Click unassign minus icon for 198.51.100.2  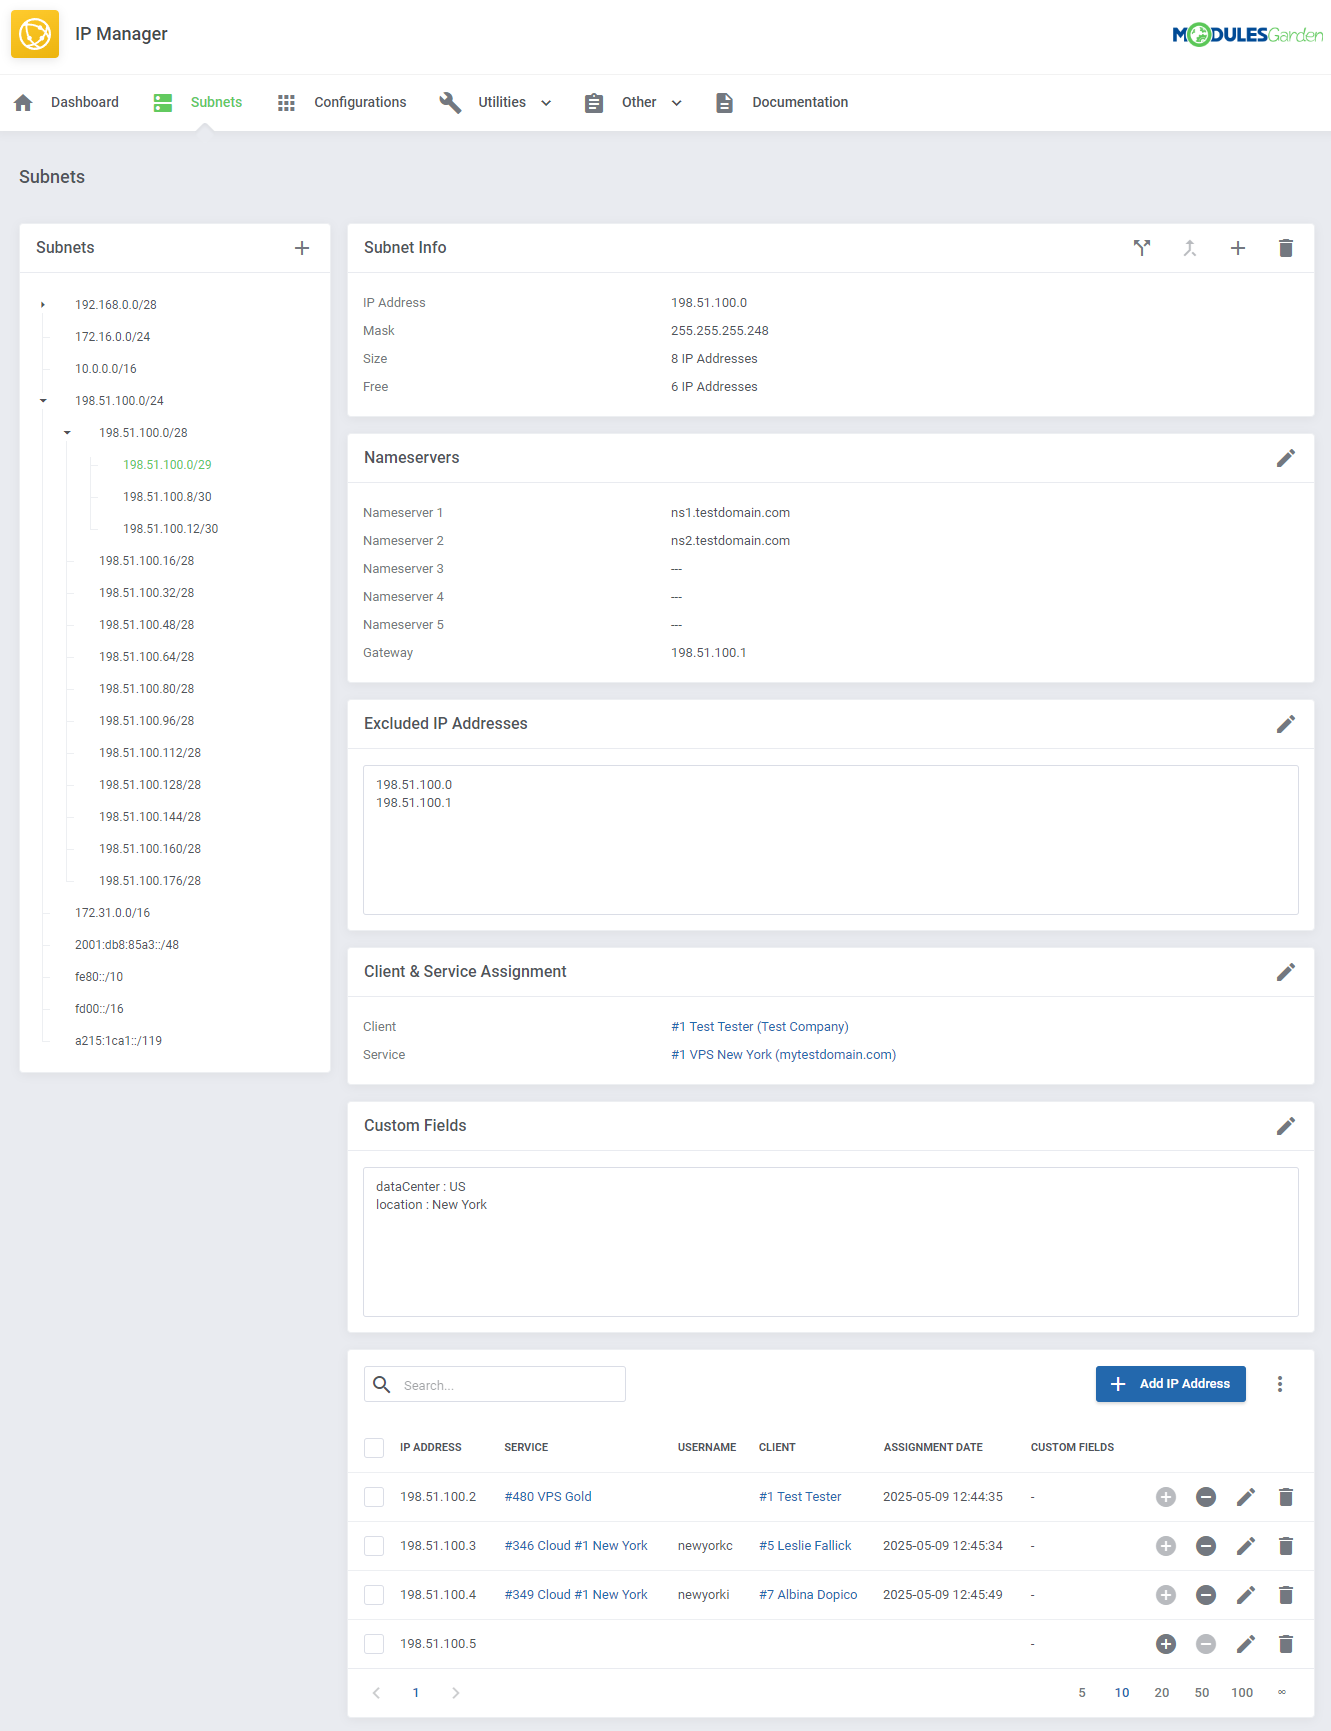point(1205,1497)
